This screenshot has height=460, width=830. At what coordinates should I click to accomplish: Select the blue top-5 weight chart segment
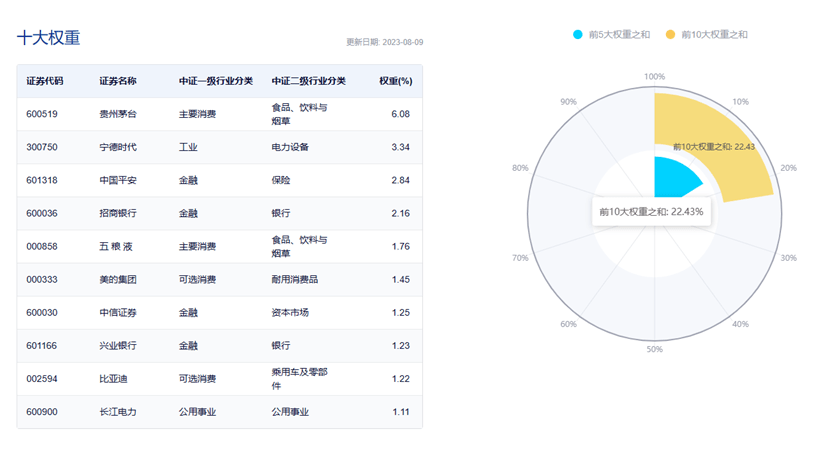pyautogui.click(x=673, y=178)
